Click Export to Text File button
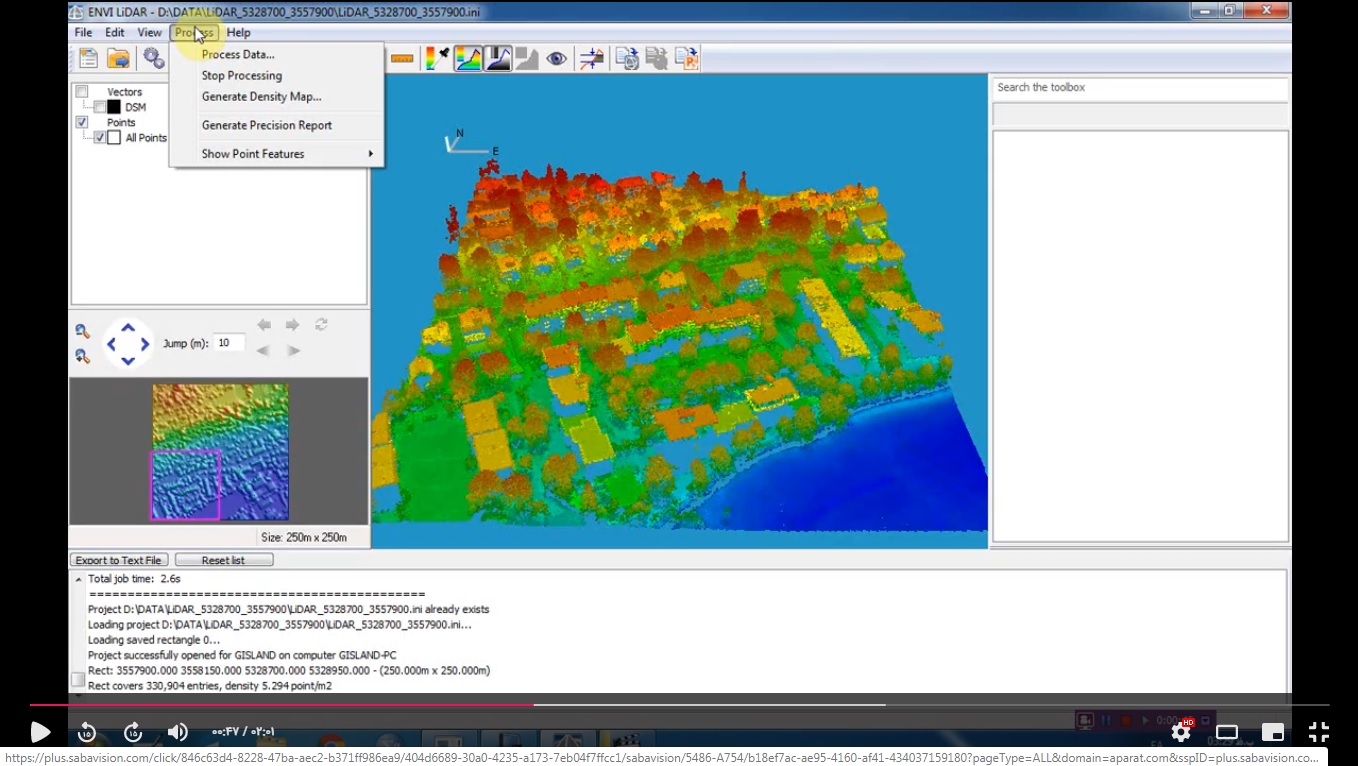This screenshot has height=766, width=1358. [x=119, y=560]
